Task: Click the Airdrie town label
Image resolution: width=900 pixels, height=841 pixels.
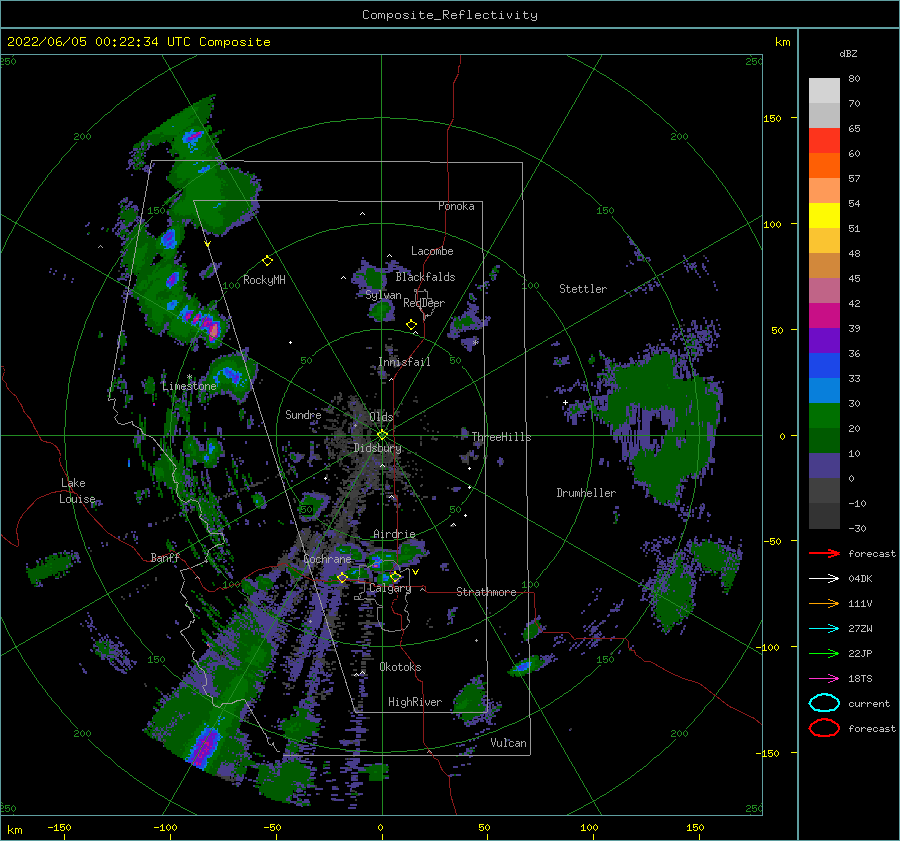Action: 394,534
